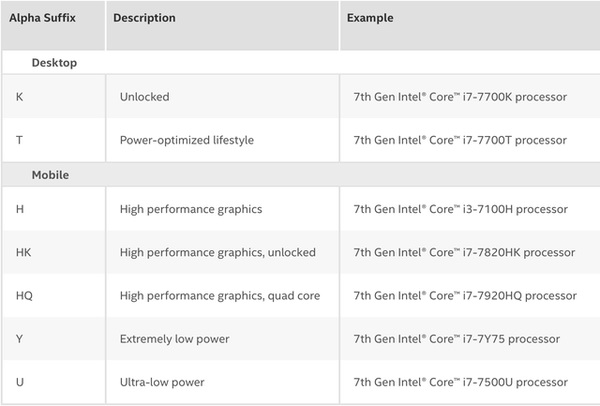
Task: Select the Core i7-7Y75 processor example
Action: pyautogui.click(x=456, y=339)
